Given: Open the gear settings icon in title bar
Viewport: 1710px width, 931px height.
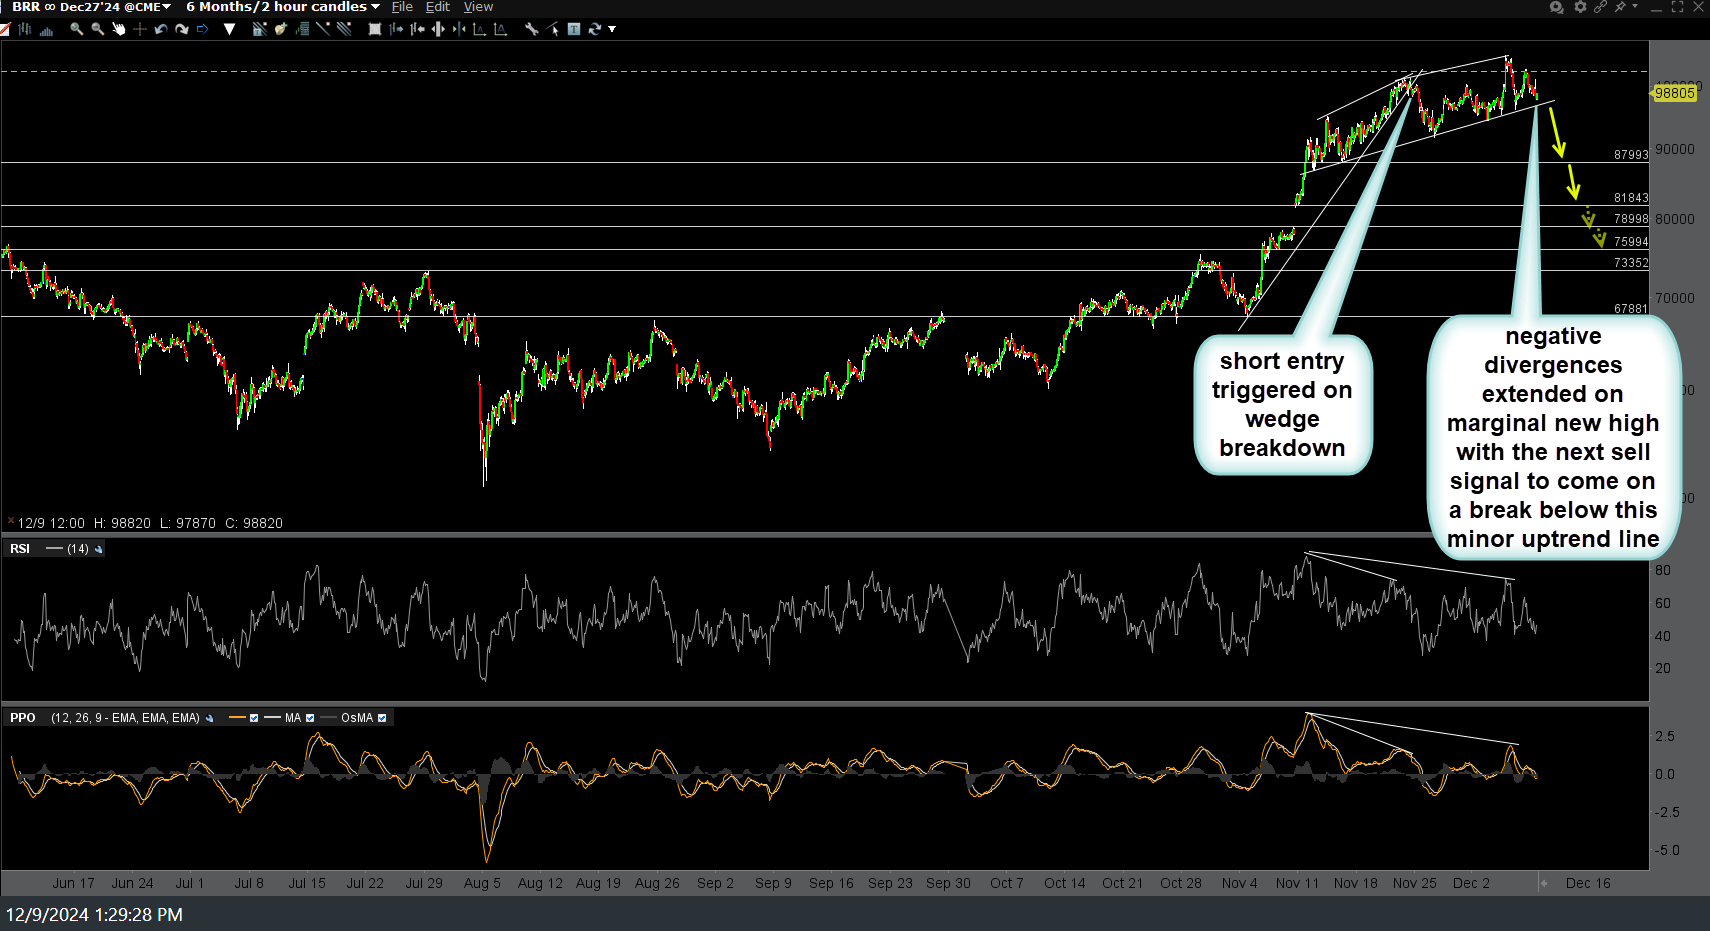Looking at the screenshot, I should (x=1580, y=7).
